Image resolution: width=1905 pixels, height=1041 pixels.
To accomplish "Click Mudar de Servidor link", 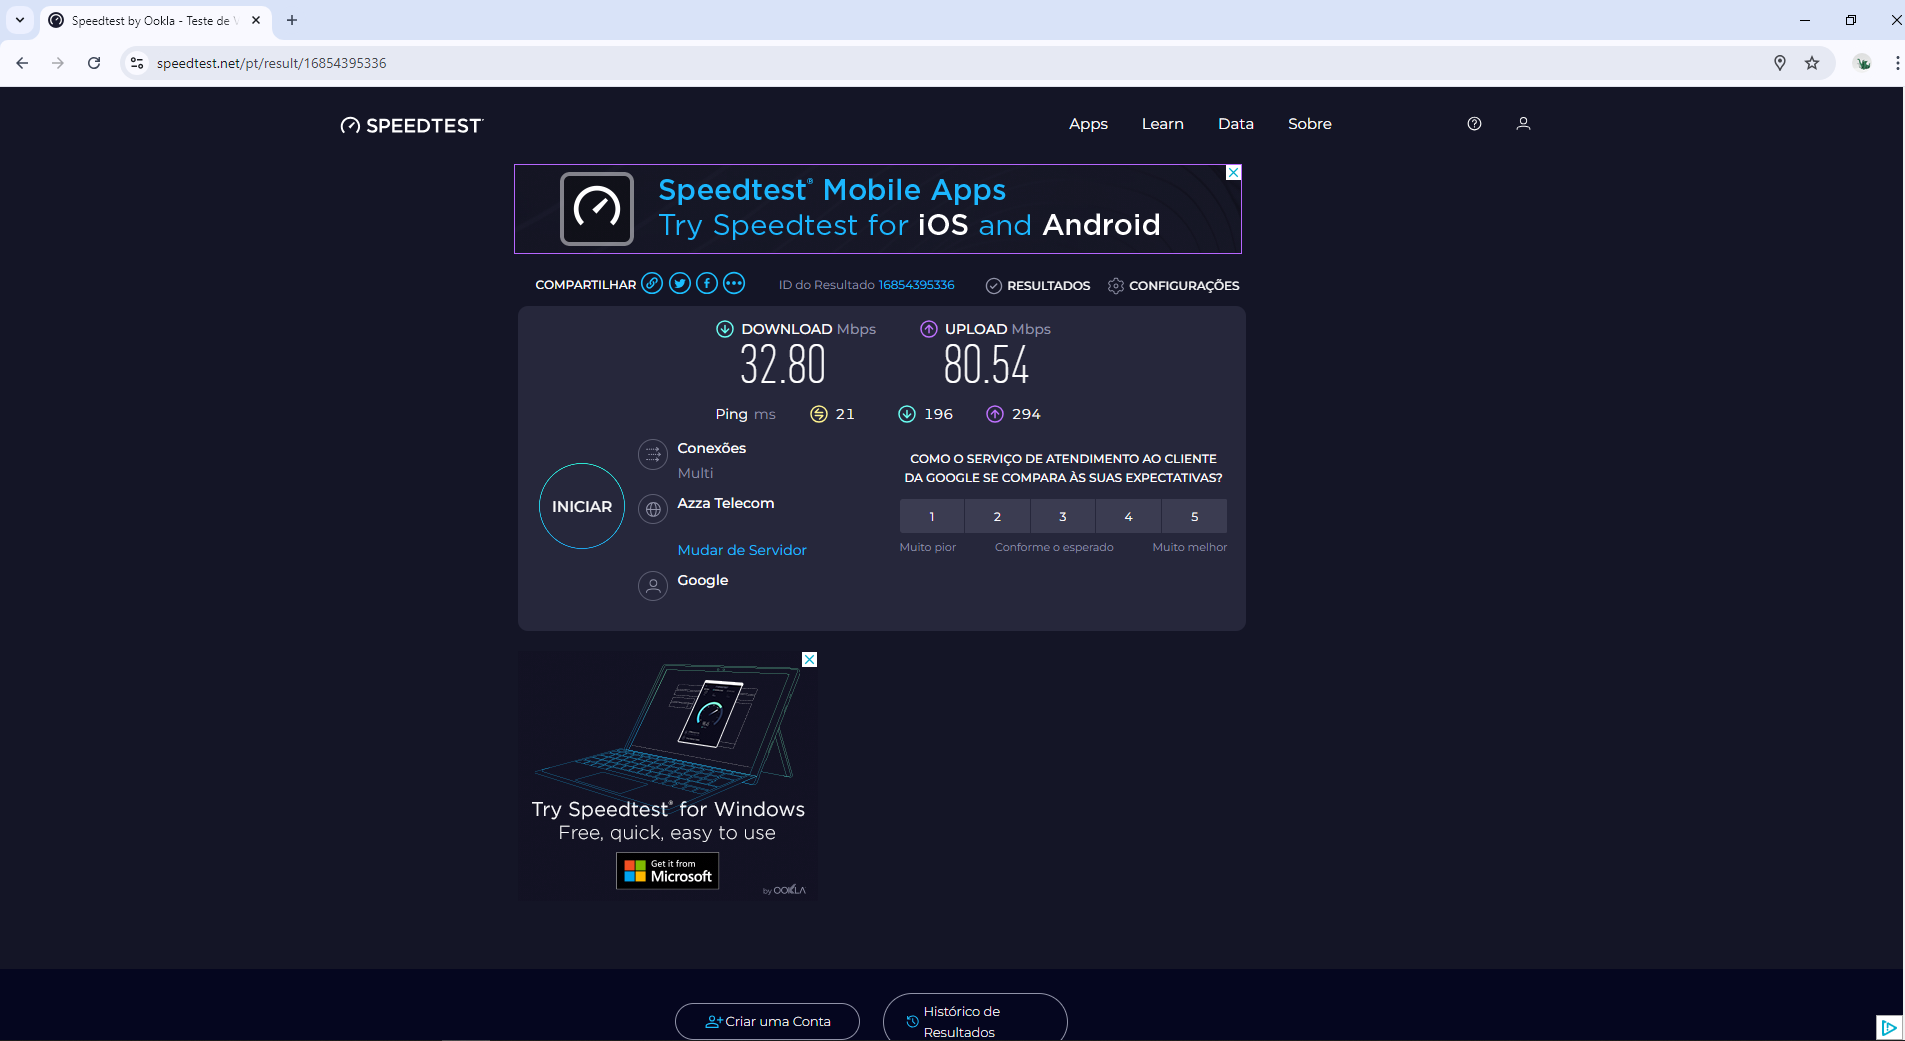I will tap(741, 550).
